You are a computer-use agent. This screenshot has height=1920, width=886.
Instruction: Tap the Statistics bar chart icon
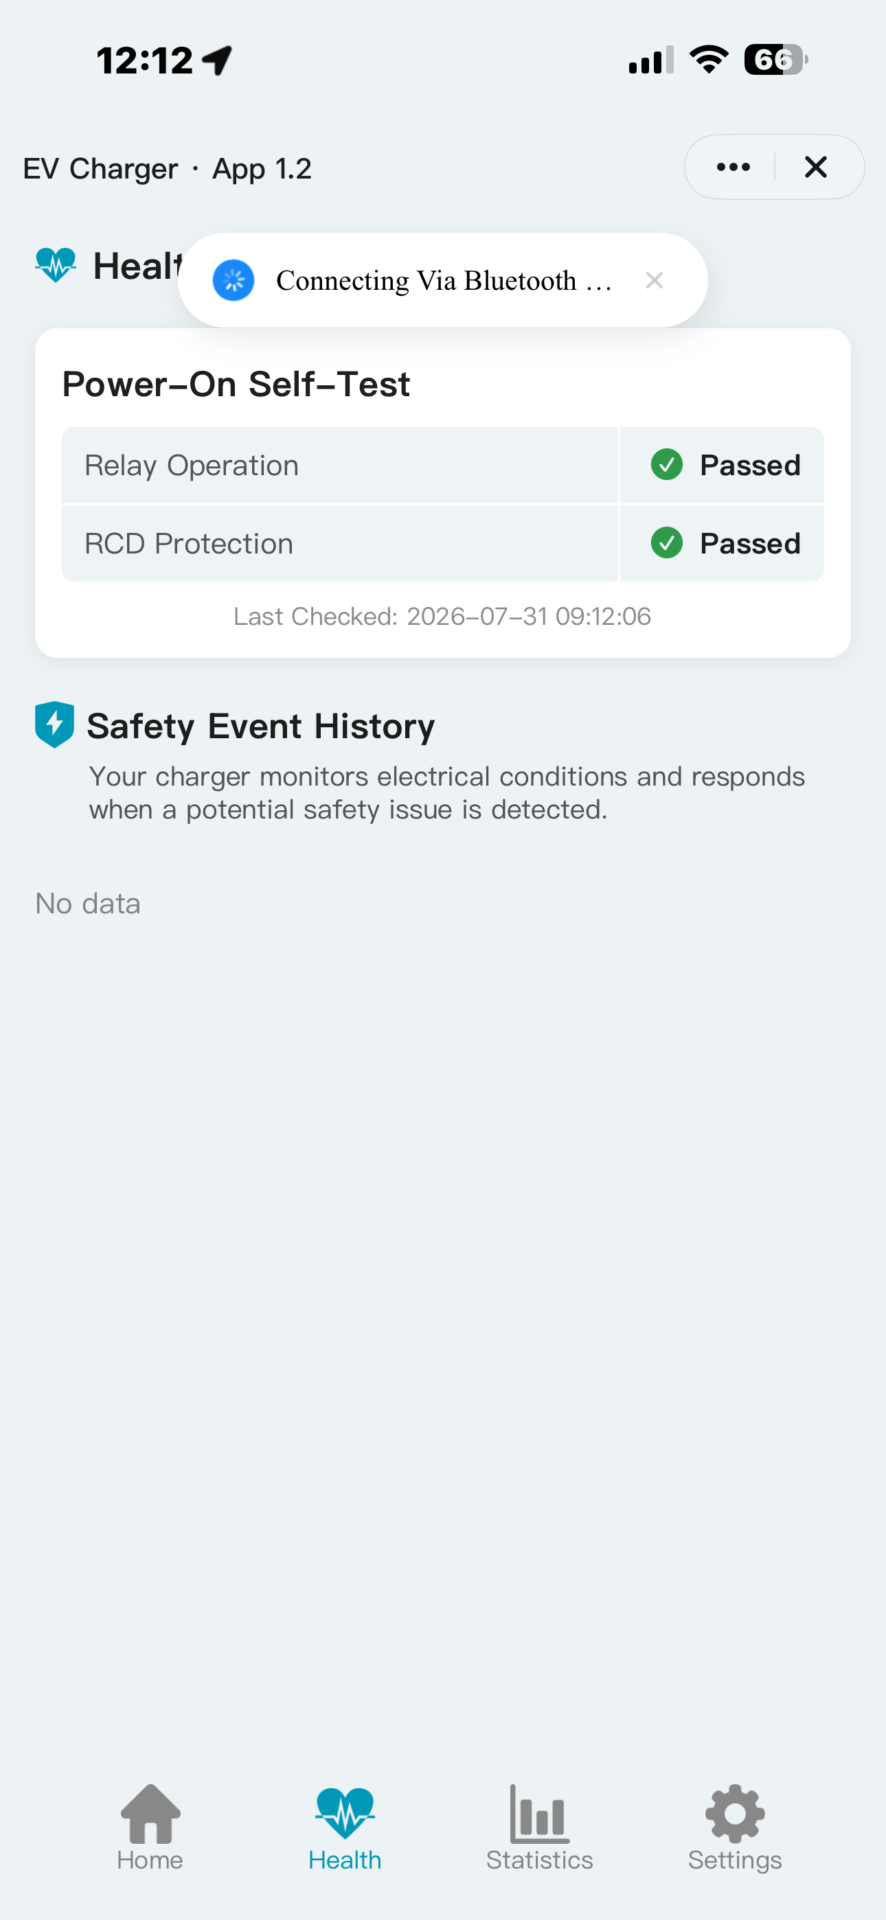[540, 1813]
